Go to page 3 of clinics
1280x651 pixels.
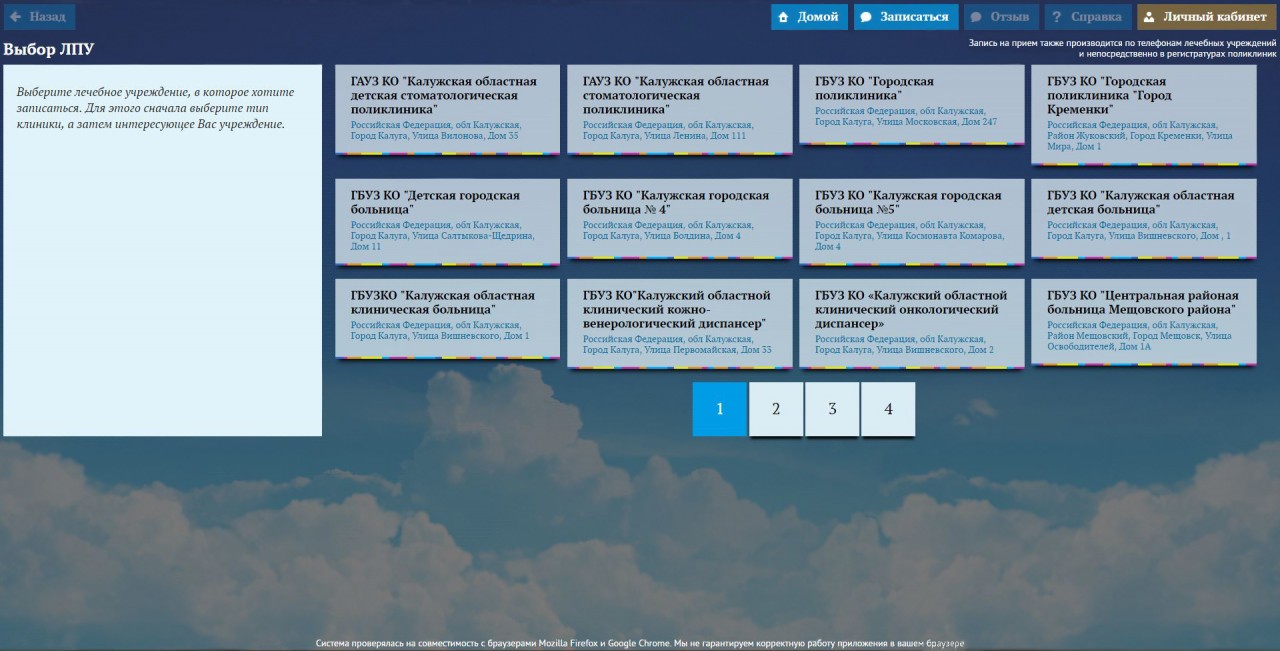tap(832, 409)
